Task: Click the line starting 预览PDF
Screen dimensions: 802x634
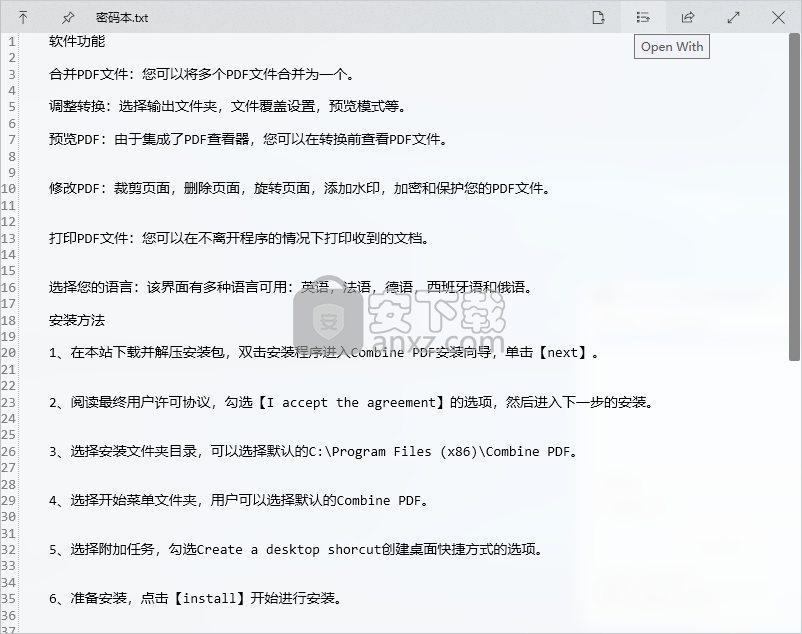Action: point(248,139)
